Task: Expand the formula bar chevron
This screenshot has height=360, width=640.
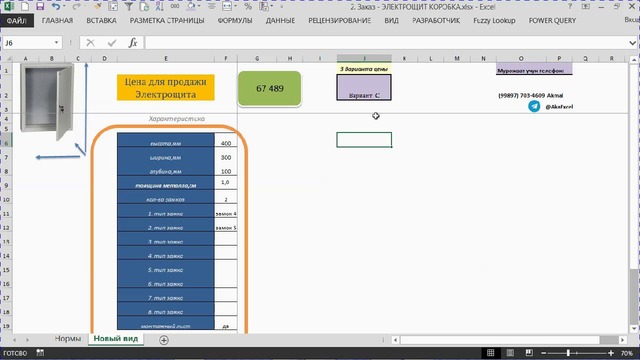Action: [633, 43]
